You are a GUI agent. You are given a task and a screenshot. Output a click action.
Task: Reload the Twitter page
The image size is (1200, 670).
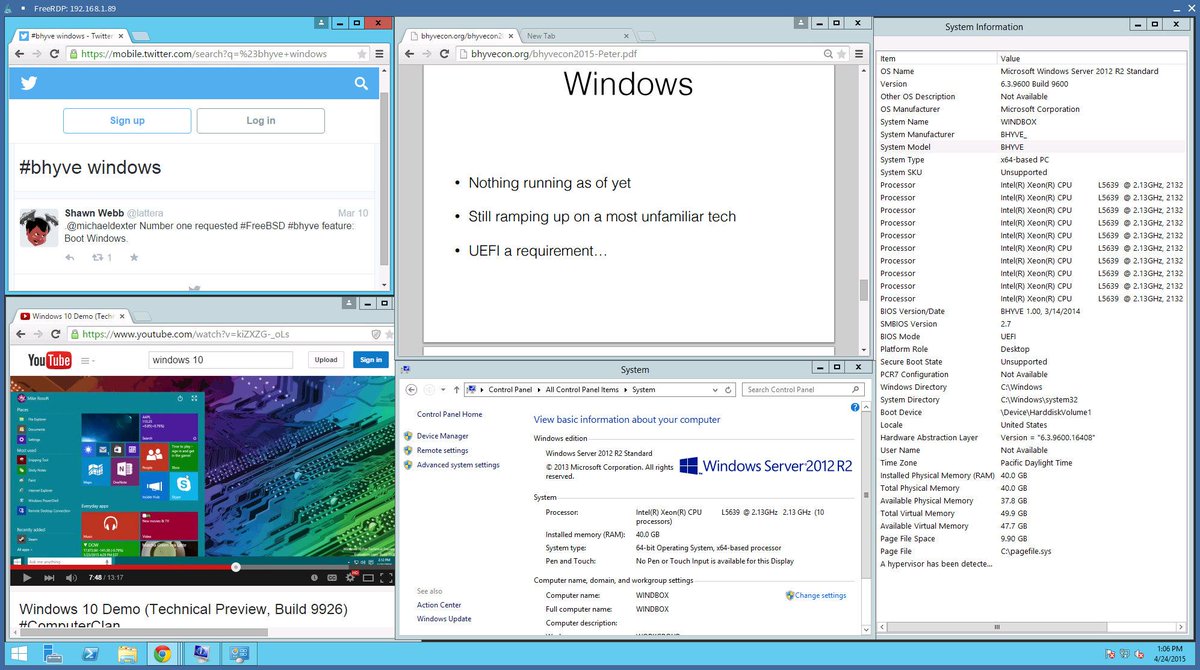(55, 54)
